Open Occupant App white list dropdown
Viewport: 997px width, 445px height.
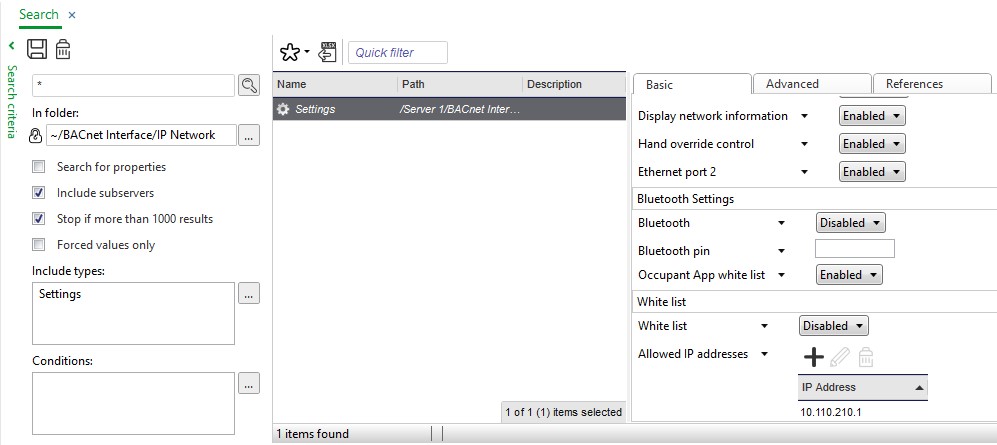[x=849, y=275]
